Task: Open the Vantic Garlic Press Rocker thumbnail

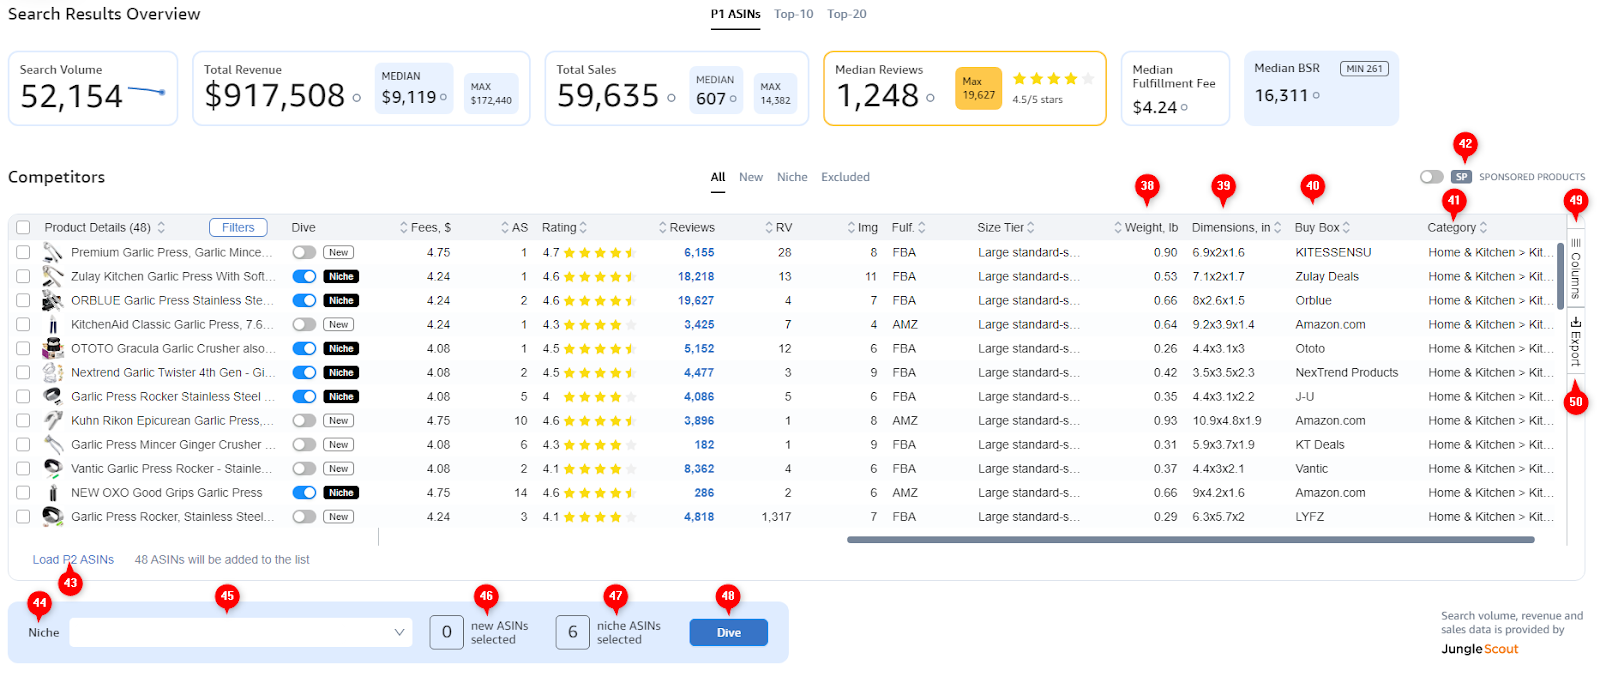Action: tap(53, 468)
